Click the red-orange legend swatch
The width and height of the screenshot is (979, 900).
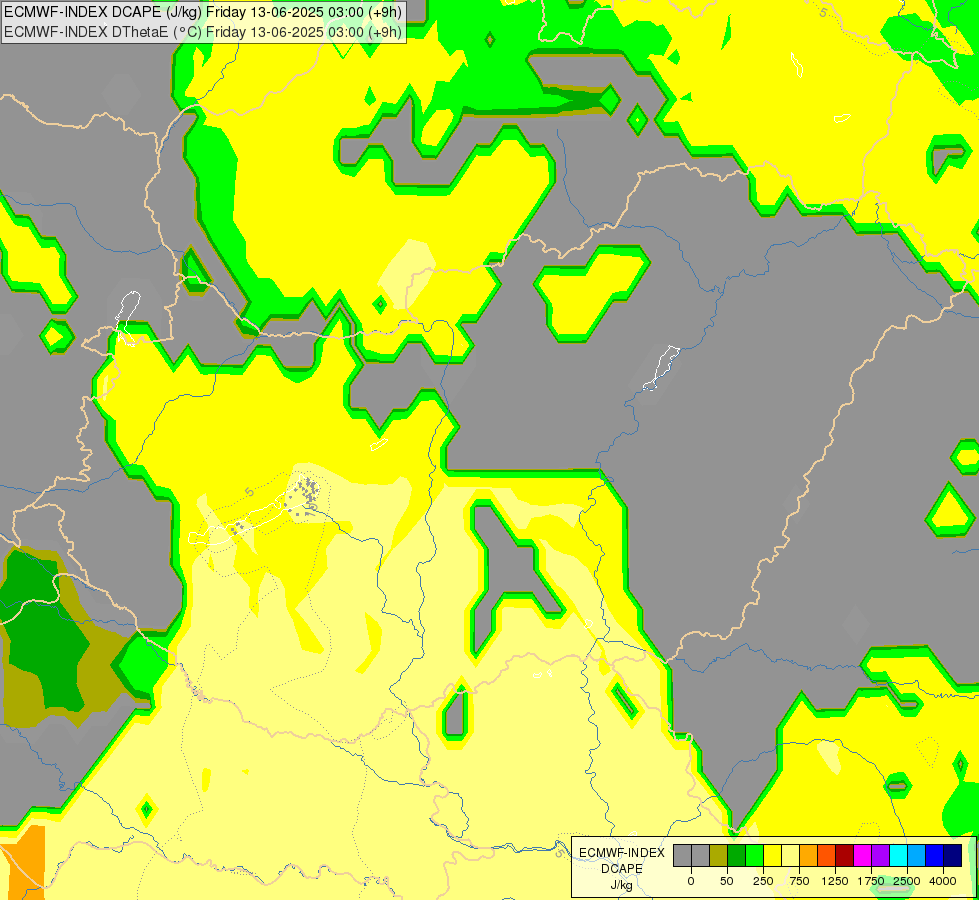827,856
